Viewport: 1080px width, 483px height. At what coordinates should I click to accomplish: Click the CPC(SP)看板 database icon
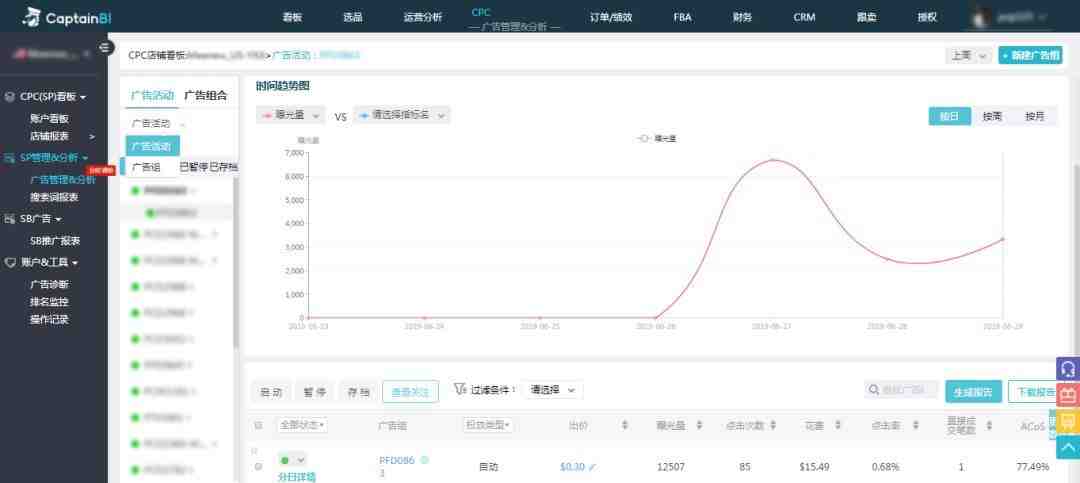10,97
